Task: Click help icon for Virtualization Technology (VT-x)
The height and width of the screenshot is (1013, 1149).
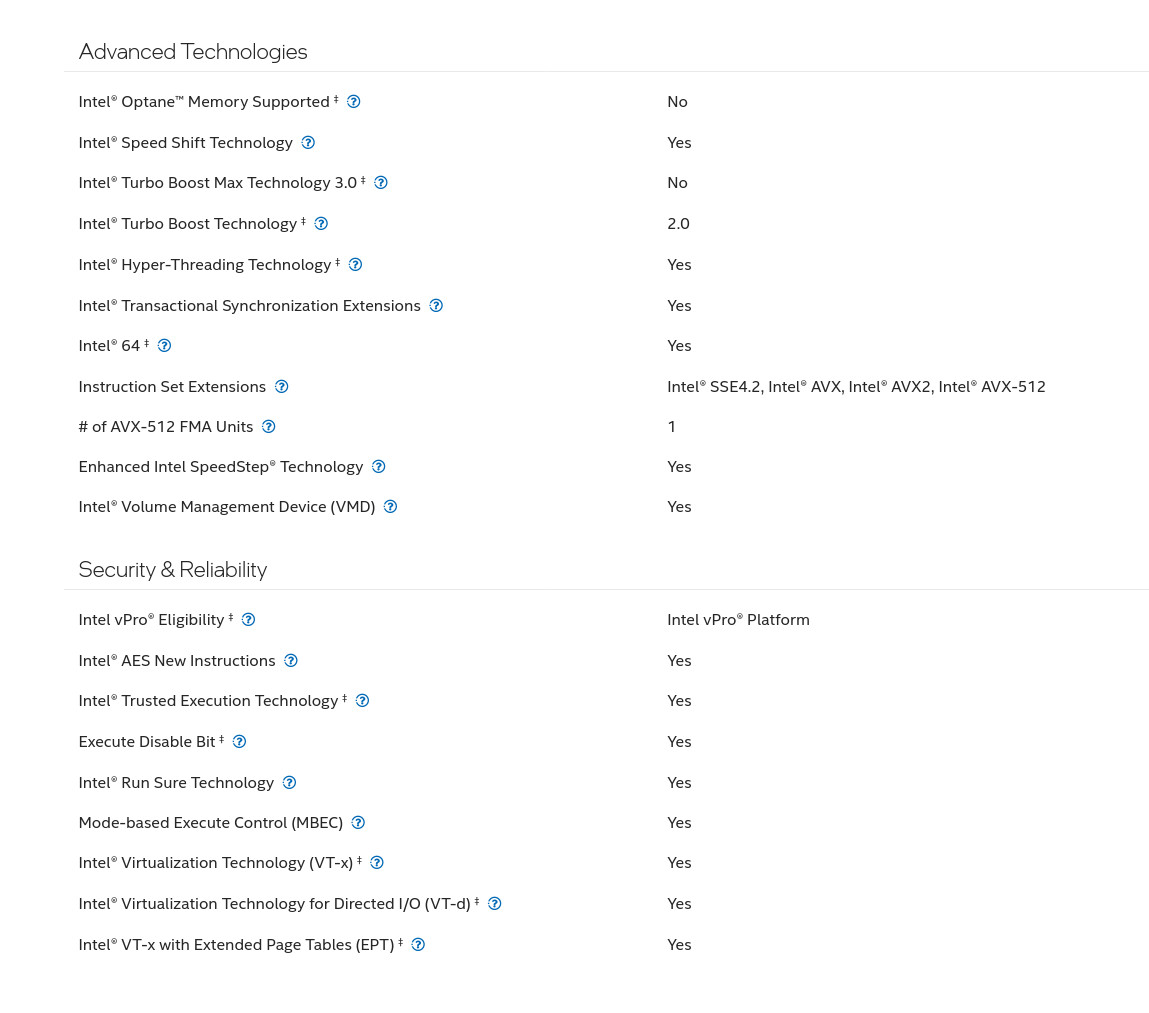Action: 377,863
